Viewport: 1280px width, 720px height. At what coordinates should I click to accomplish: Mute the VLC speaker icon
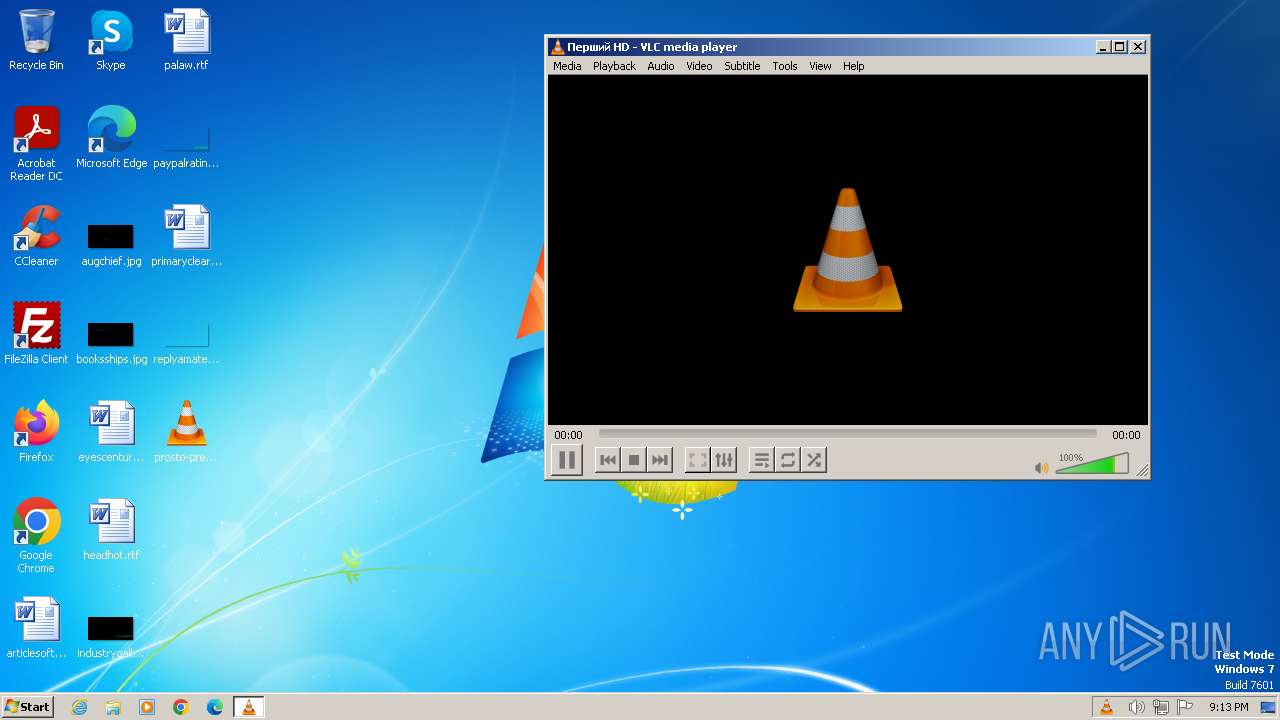[1042, 467]
